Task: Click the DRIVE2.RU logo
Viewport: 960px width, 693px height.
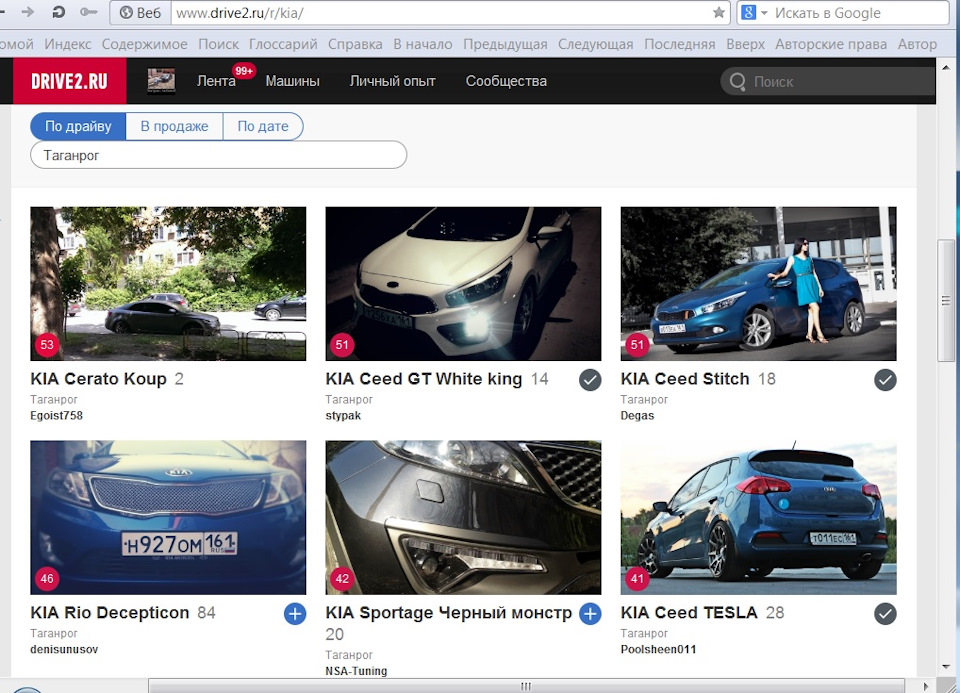Action: point(69,81)
